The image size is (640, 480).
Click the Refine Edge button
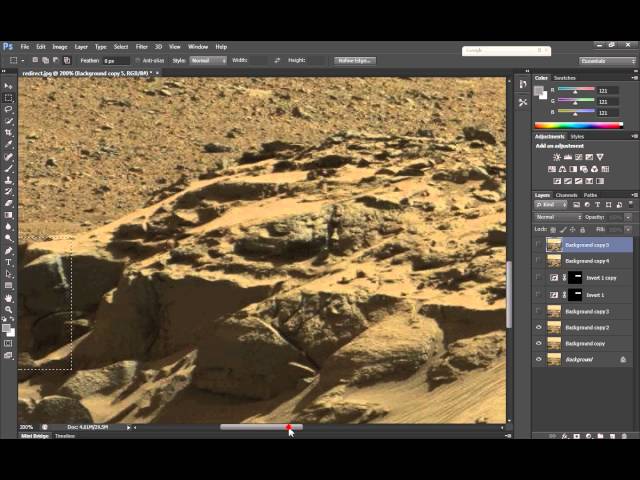(x=355, y=60)
